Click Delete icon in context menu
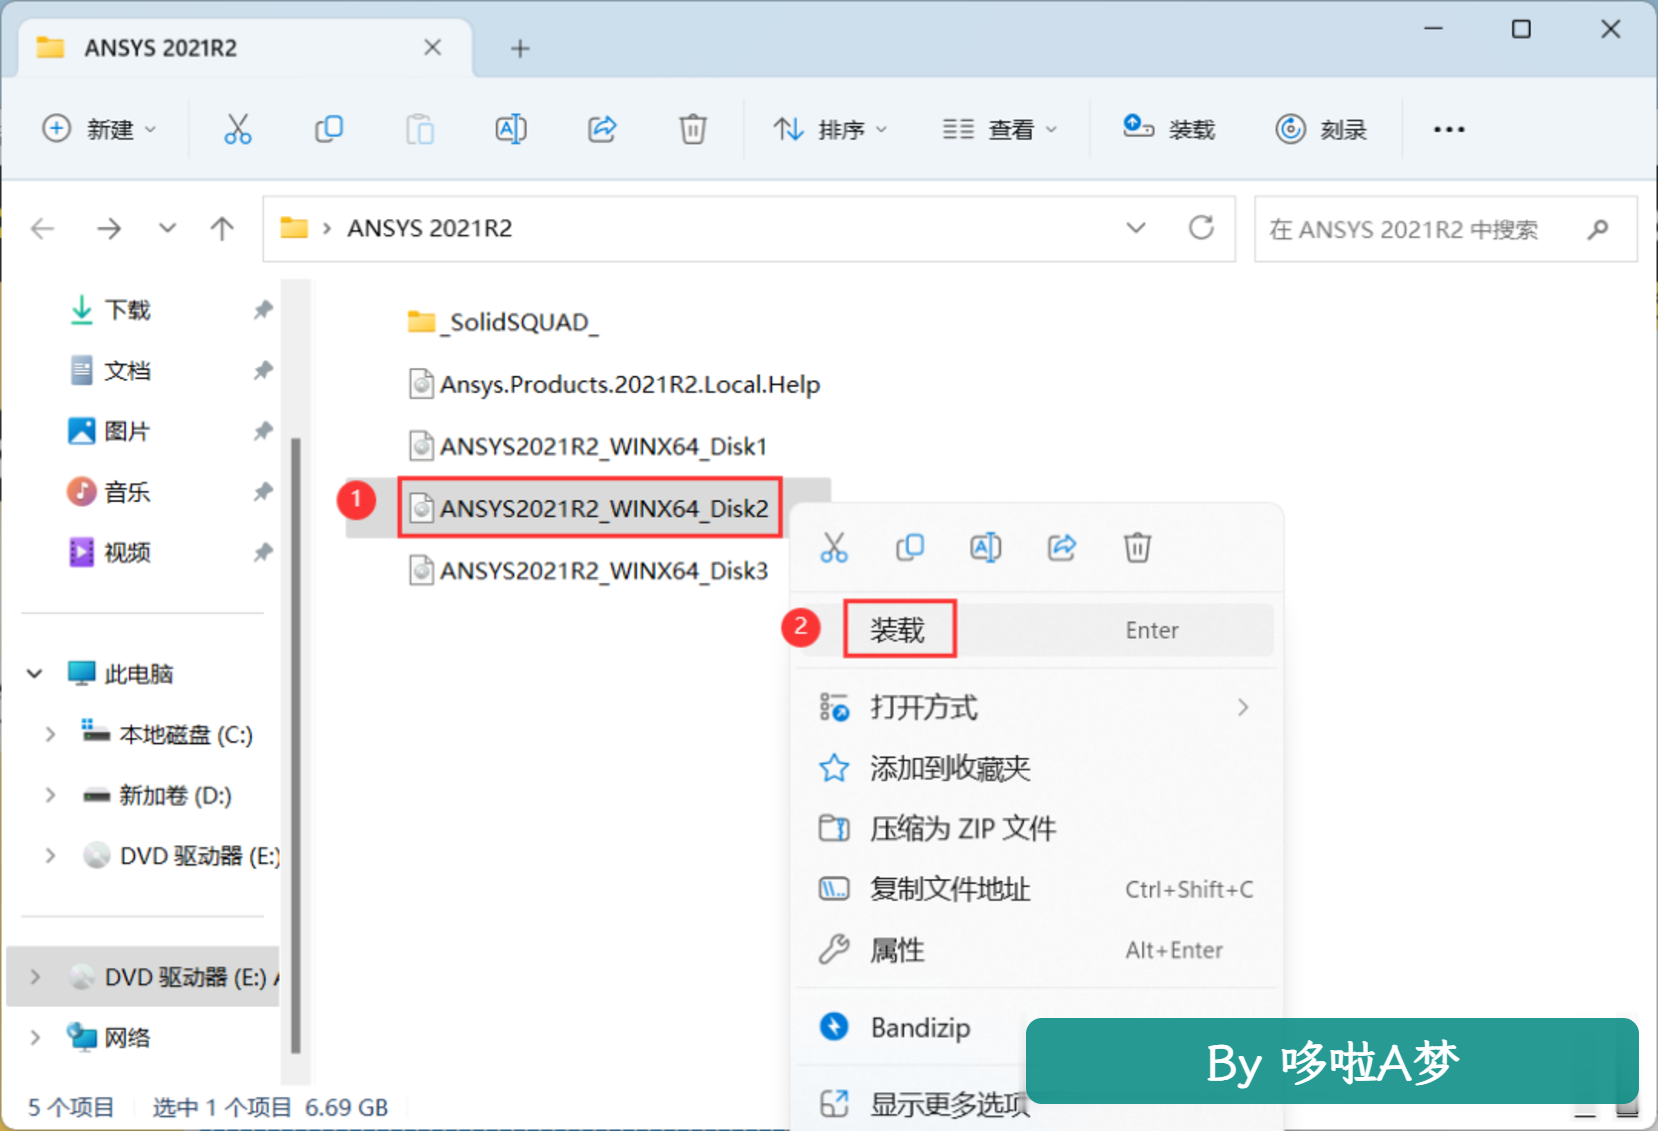This screenshot has height=1131, width=1658. (x=1138, y=547)
